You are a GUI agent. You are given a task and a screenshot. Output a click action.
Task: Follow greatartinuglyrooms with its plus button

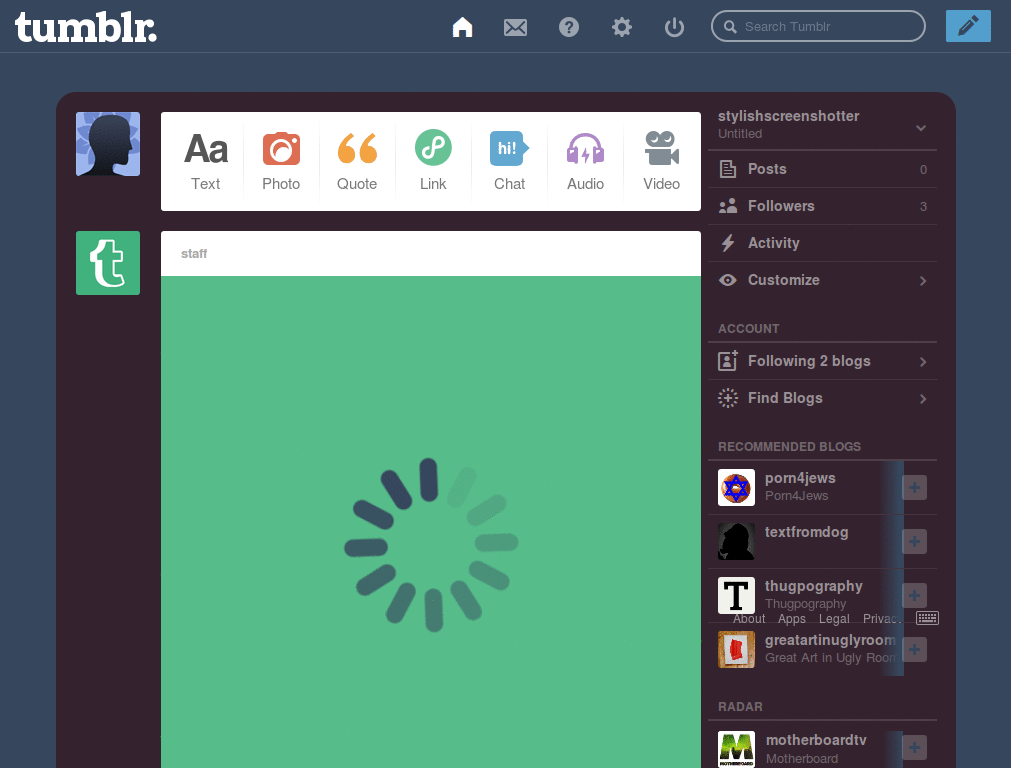click(914, 649)
